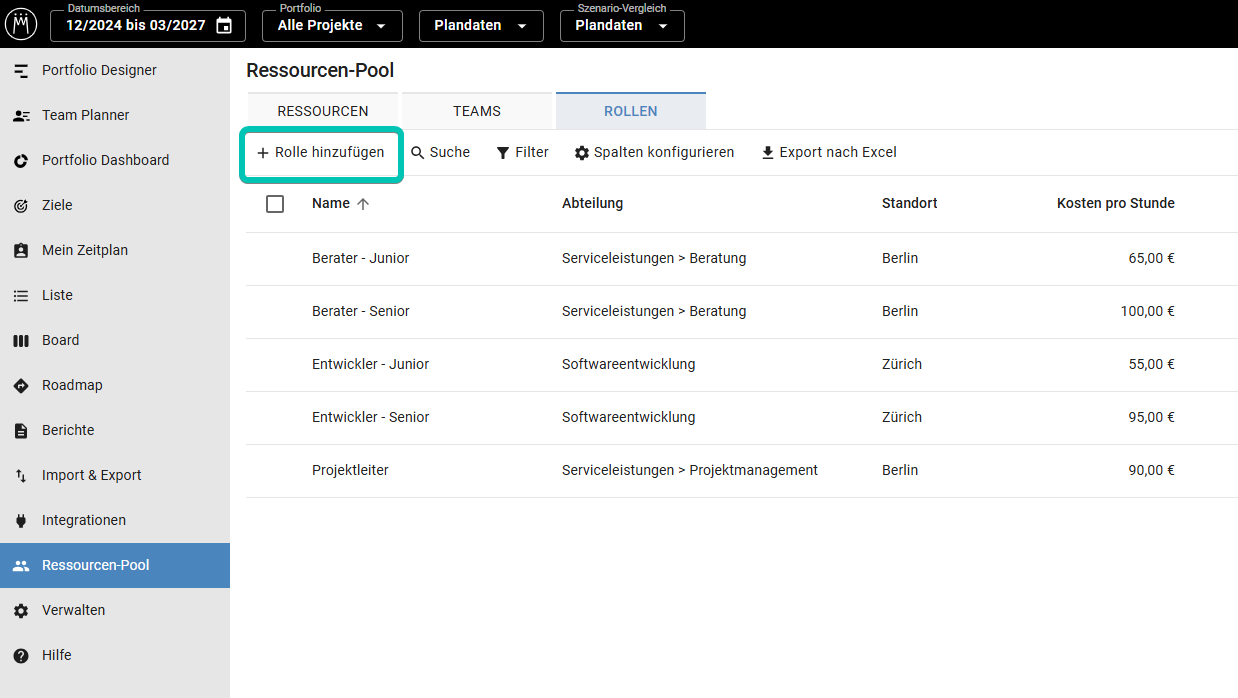Click the Mein Zeitplan icon
The image size is (1238, 698).
(21, 251)
